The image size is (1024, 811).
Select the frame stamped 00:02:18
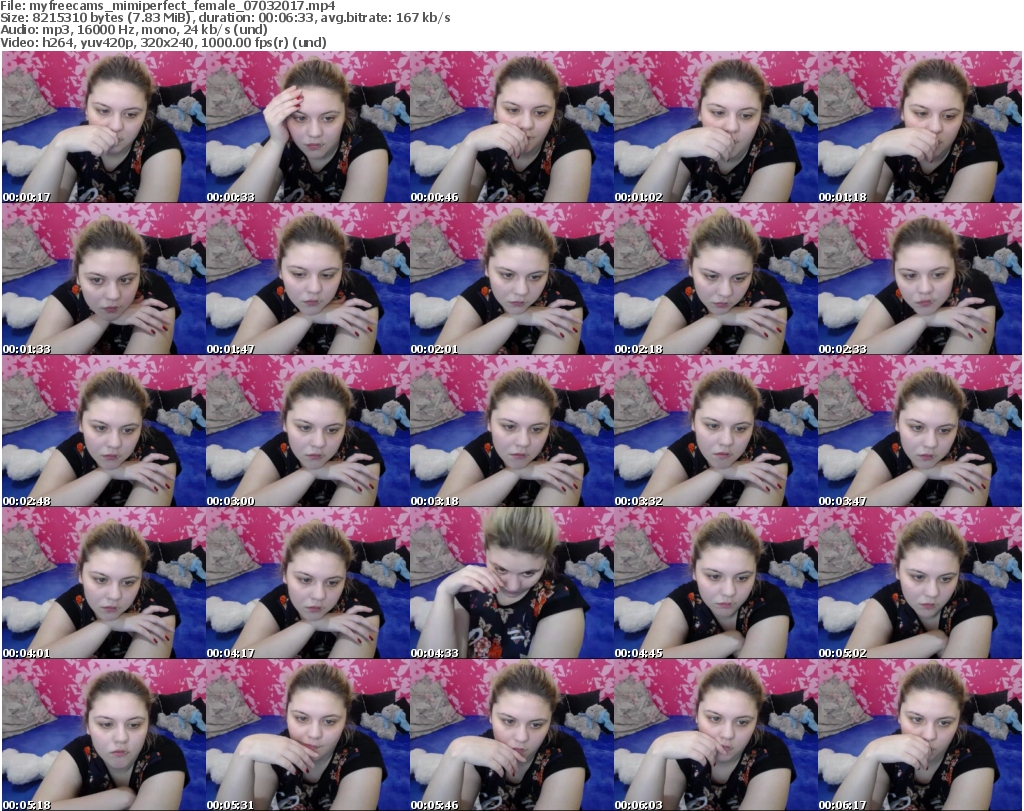coord(716,279)
